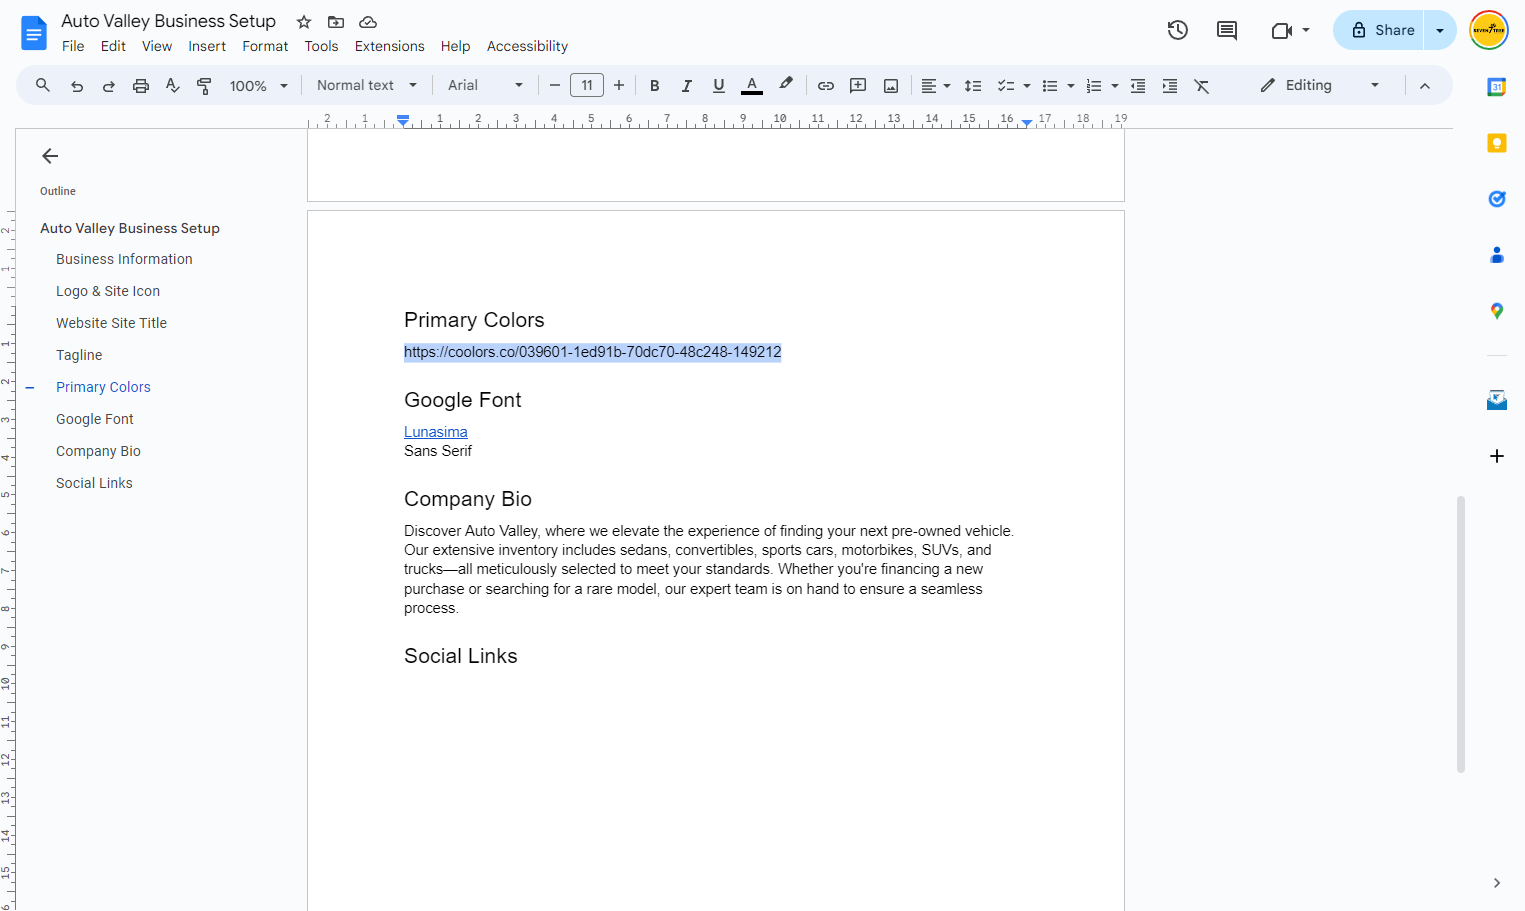The height and width of the screenshot is (911, 1525).
Task: Toggle underline formatting
Action: (719, 86)
